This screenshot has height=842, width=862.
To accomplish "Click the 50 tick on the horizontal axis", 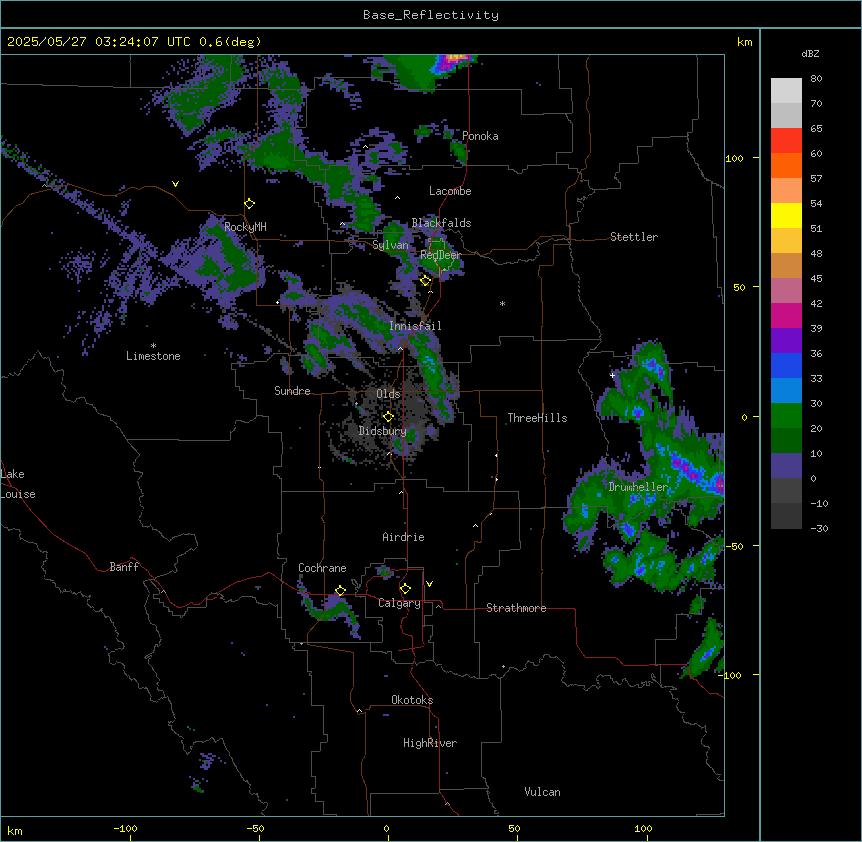I will (x=514, y=828).
